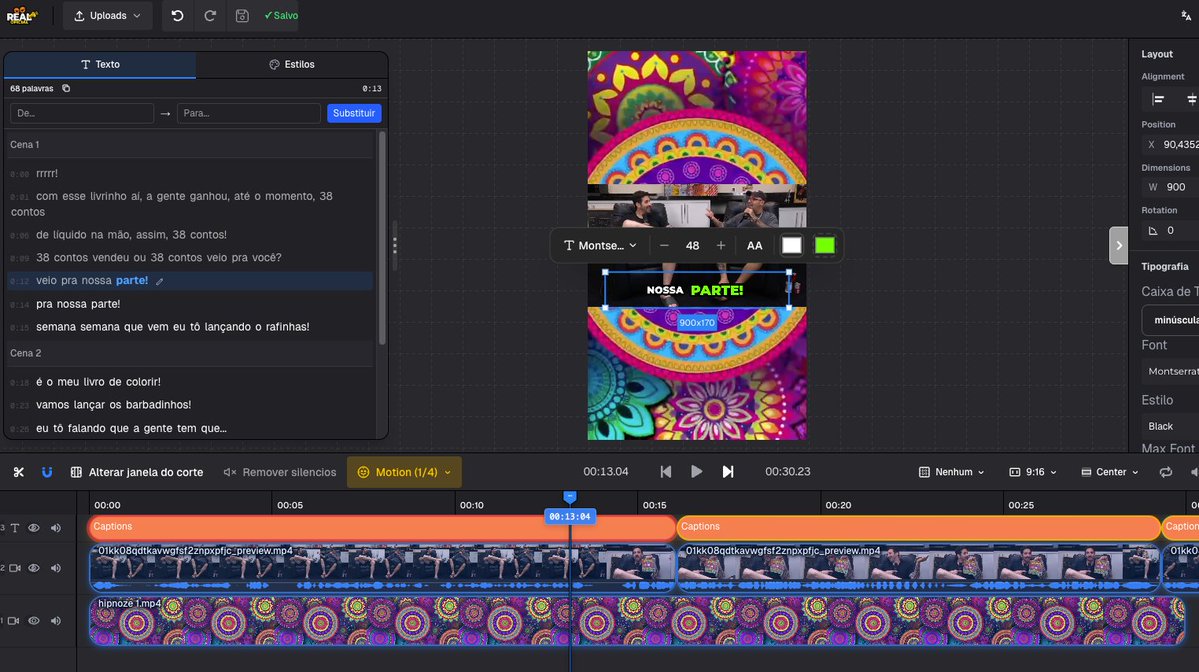Click the align left icon in Layout
1199x672 pixels.
(x=1158, y=99)
